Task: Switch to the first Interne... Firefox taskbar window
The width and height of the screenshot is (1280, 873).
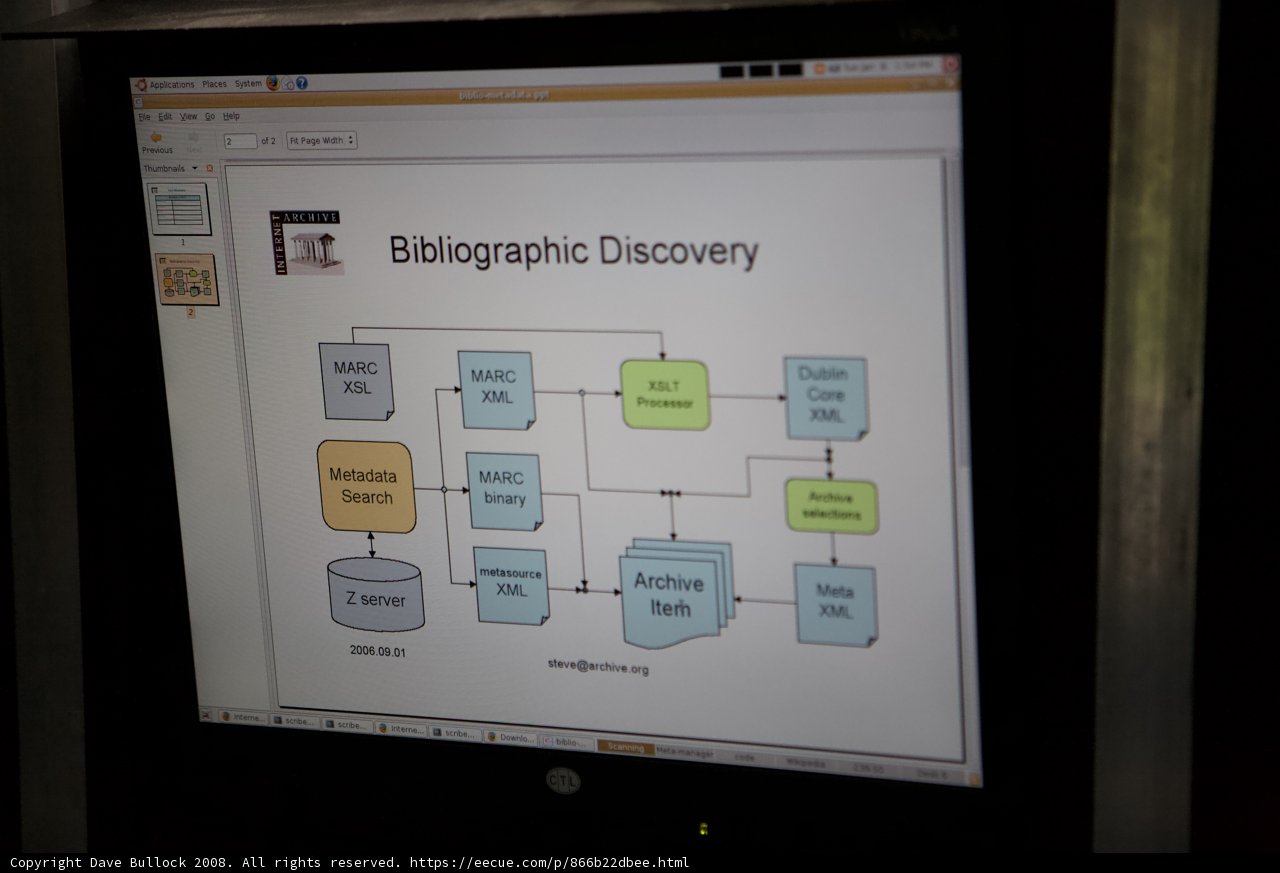Action: [244, 718]
